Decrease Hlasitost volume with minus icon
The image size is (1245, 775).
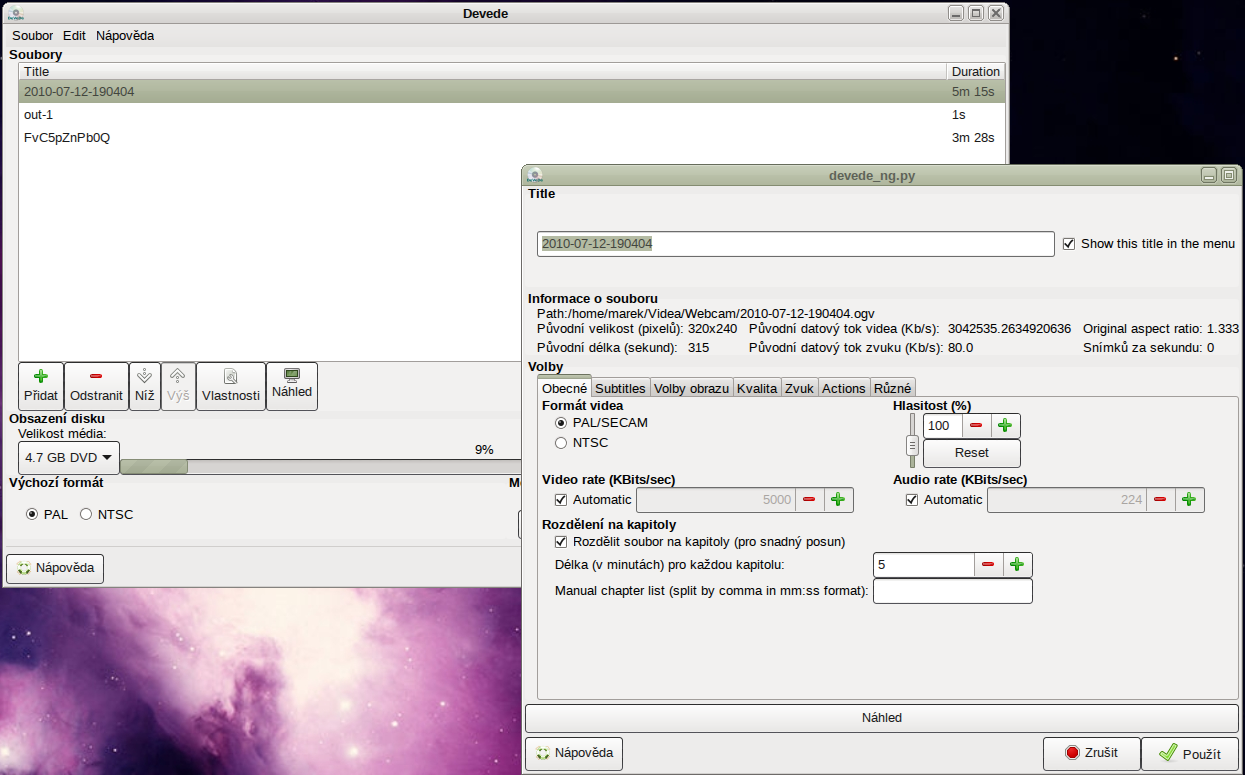976,426
